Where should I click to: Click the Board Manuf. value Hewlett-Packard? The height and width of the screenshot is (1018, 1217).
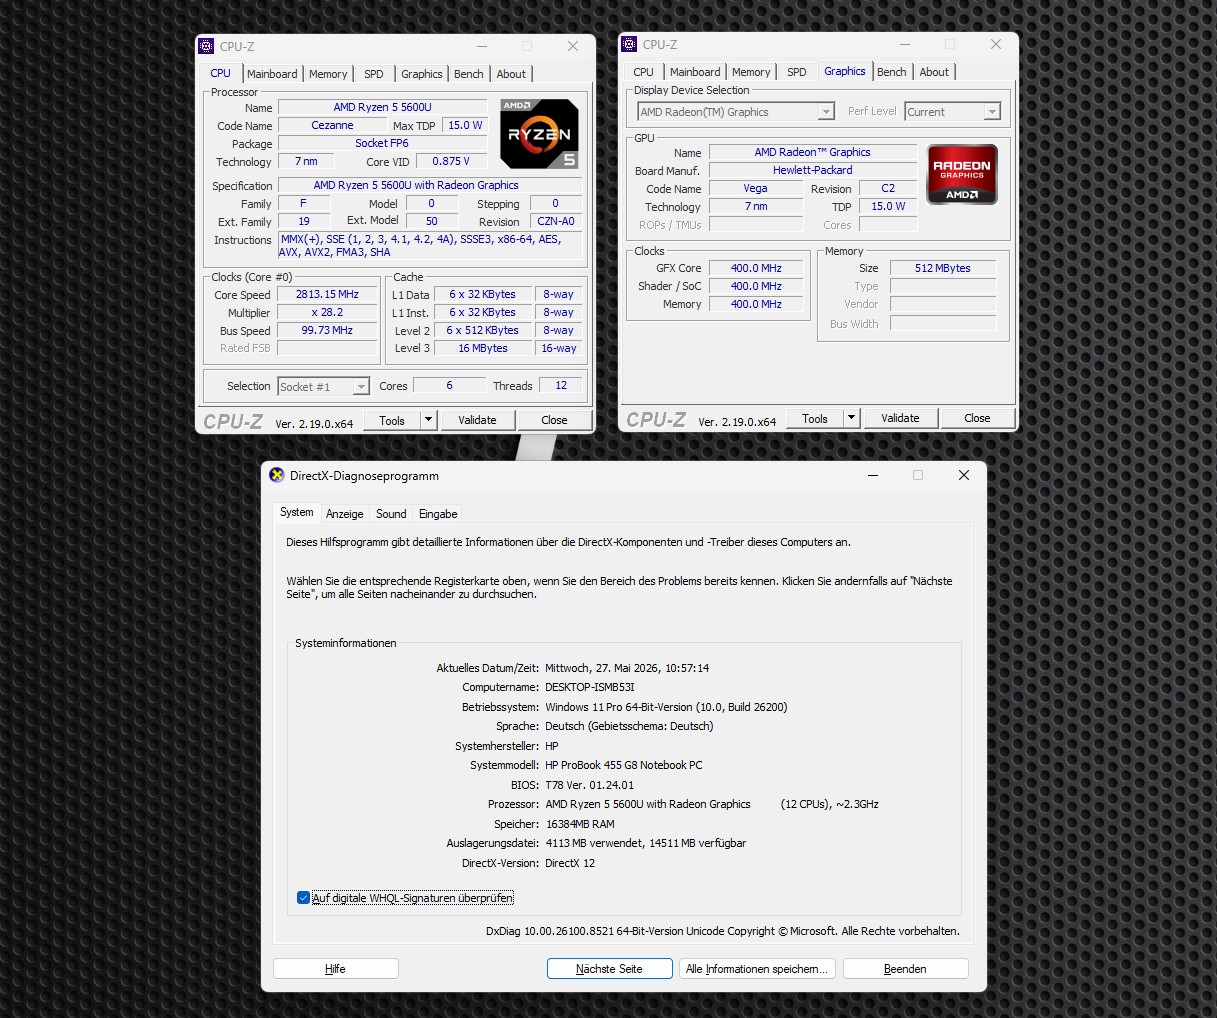click(813, 170)
